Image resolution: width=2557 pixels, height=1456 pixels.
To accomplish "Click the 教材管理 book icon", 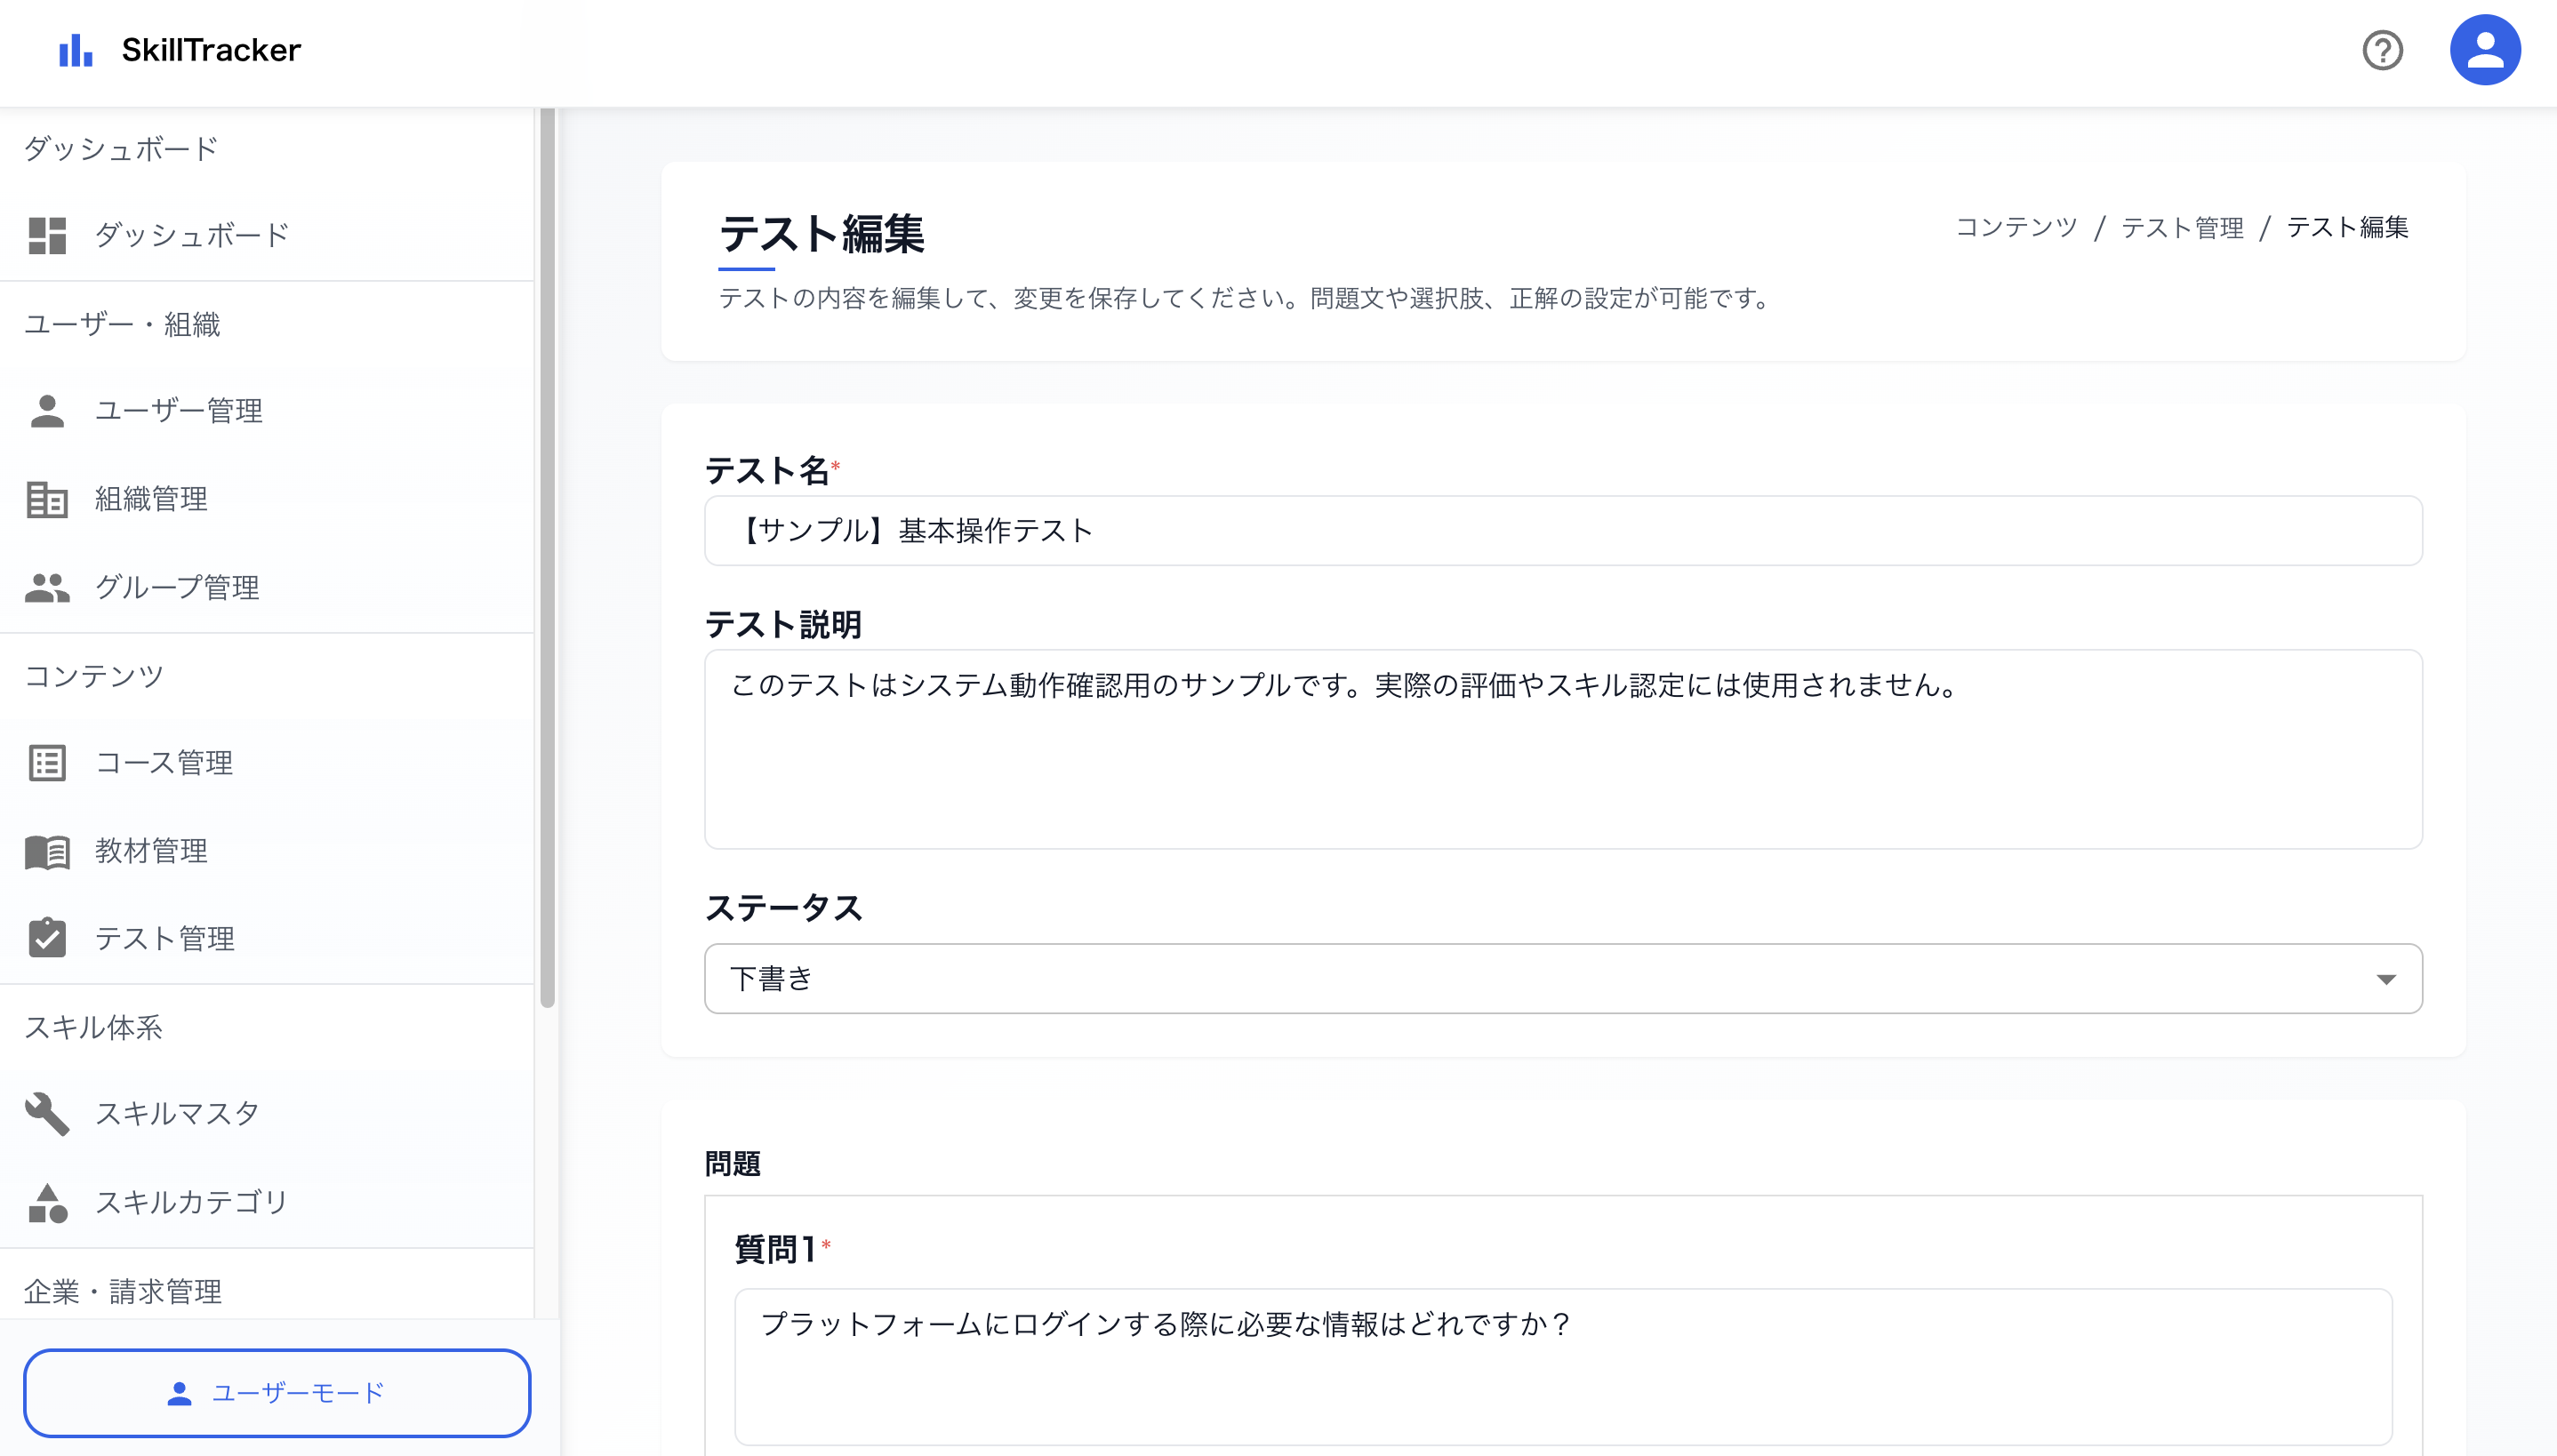I will [47, 851].
